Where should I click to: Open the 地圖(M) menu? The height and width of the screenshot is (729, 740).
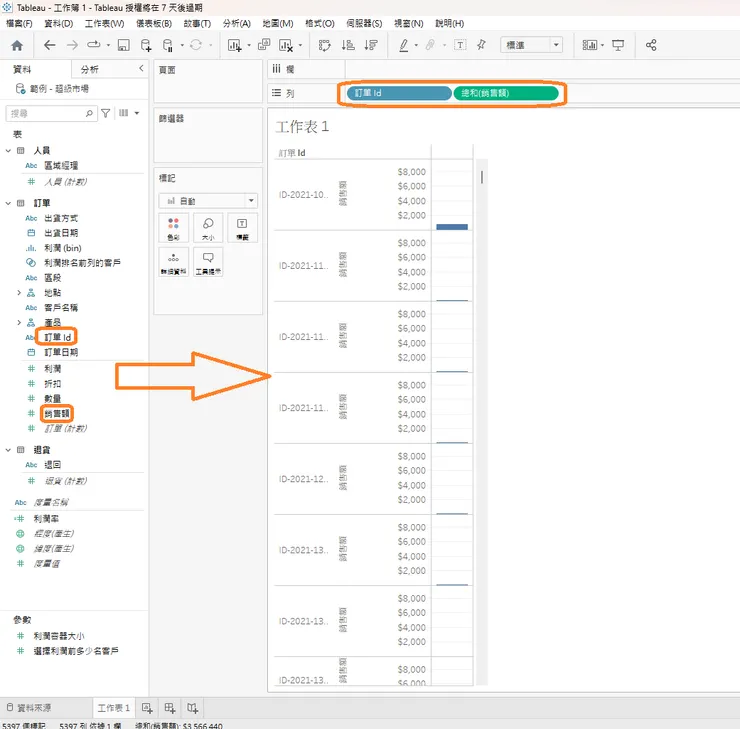[x=278, y=23]
